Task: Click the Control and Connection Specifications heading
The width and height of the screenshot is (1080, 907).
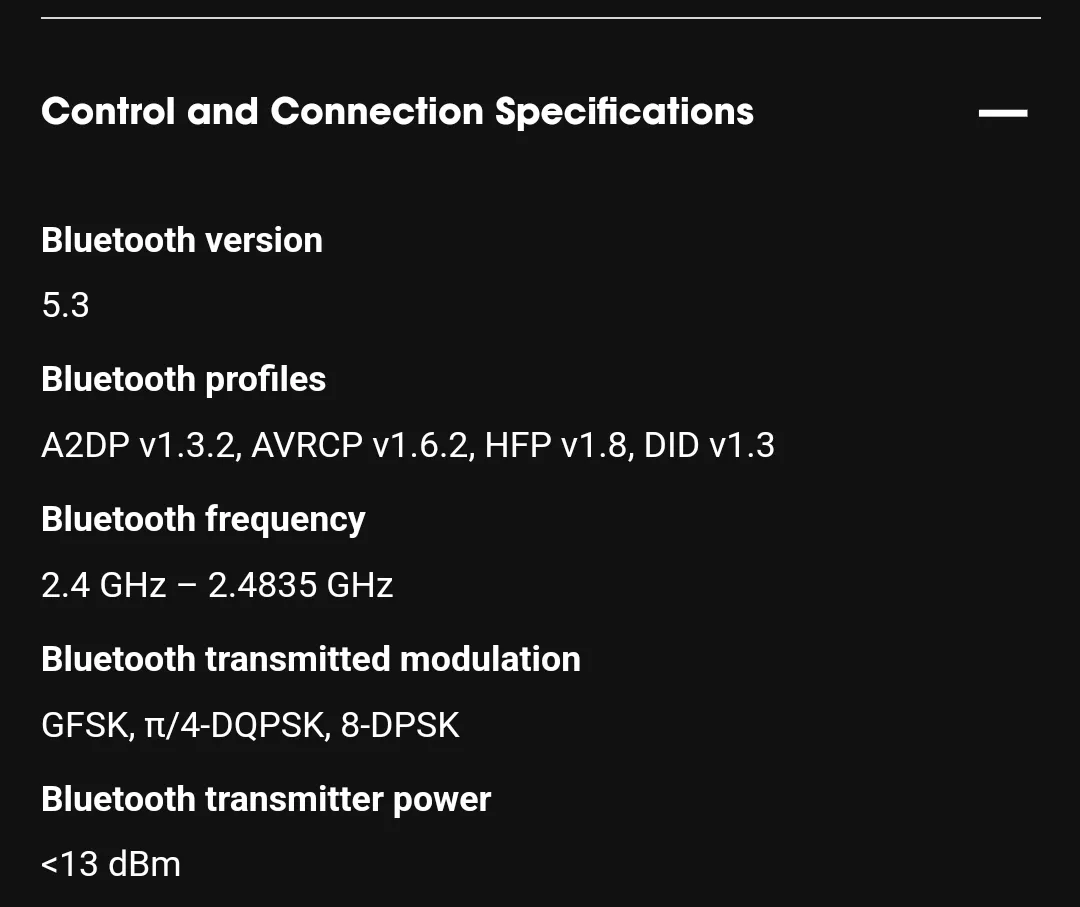Action: point(397,112)
